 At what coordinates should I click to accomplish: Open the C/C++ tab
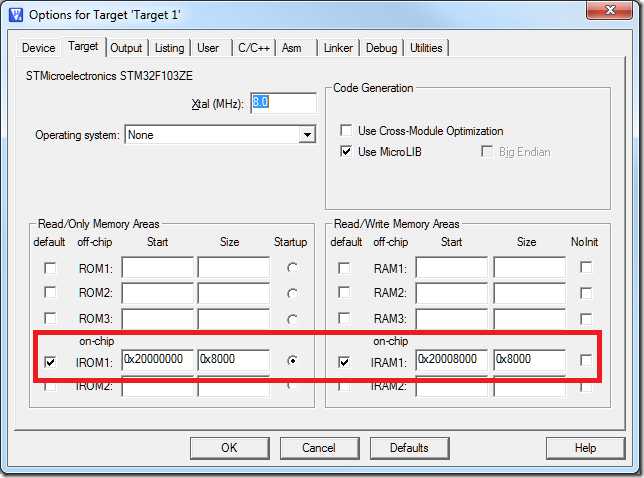pos(254,48)
